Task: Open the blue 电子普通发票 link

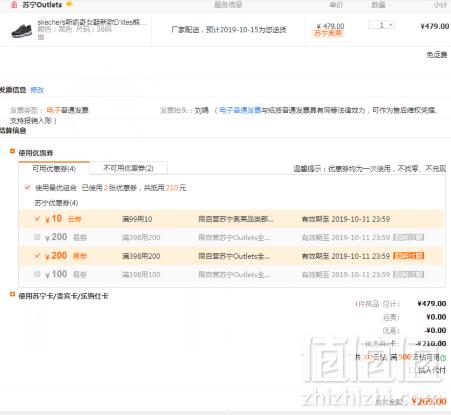Action: (x=240, y=110)
